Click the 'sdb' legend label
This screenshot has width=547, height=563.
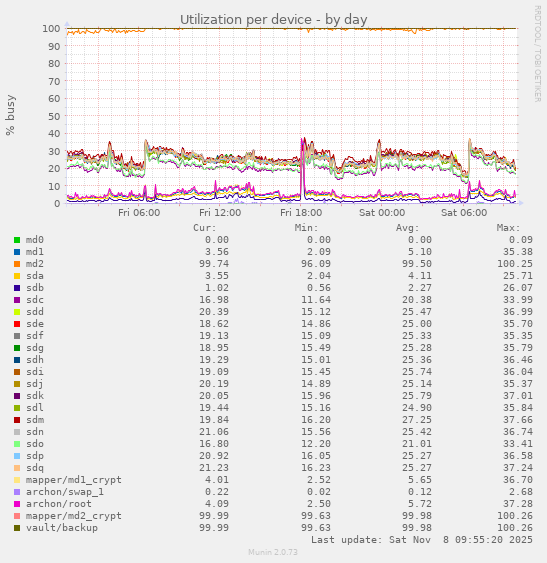tap(34, 288)
